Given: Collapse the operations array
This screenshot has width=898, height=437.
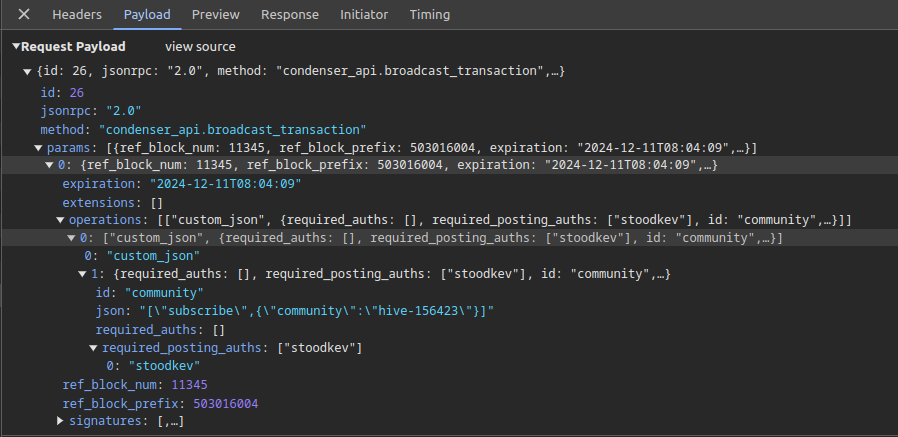Looking at the screenshot, I should tap(60, 220).
